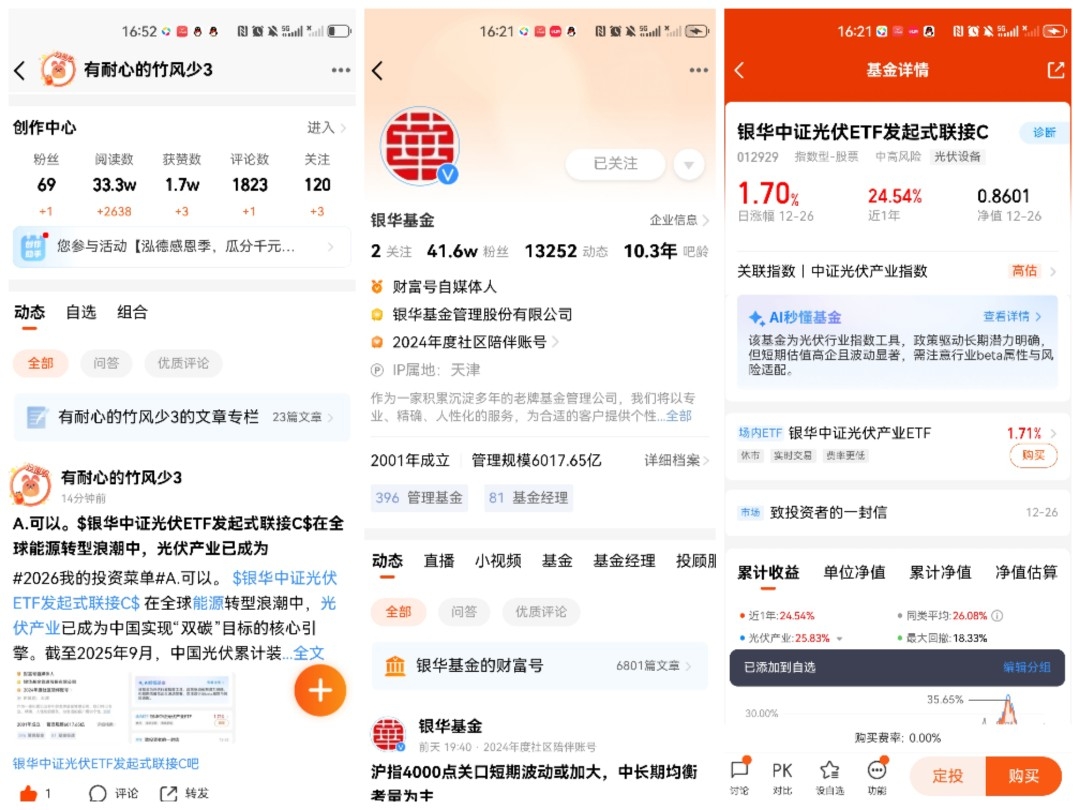Expand the 光伏产业 25.83% comparison dropdown

pos(840,638)
